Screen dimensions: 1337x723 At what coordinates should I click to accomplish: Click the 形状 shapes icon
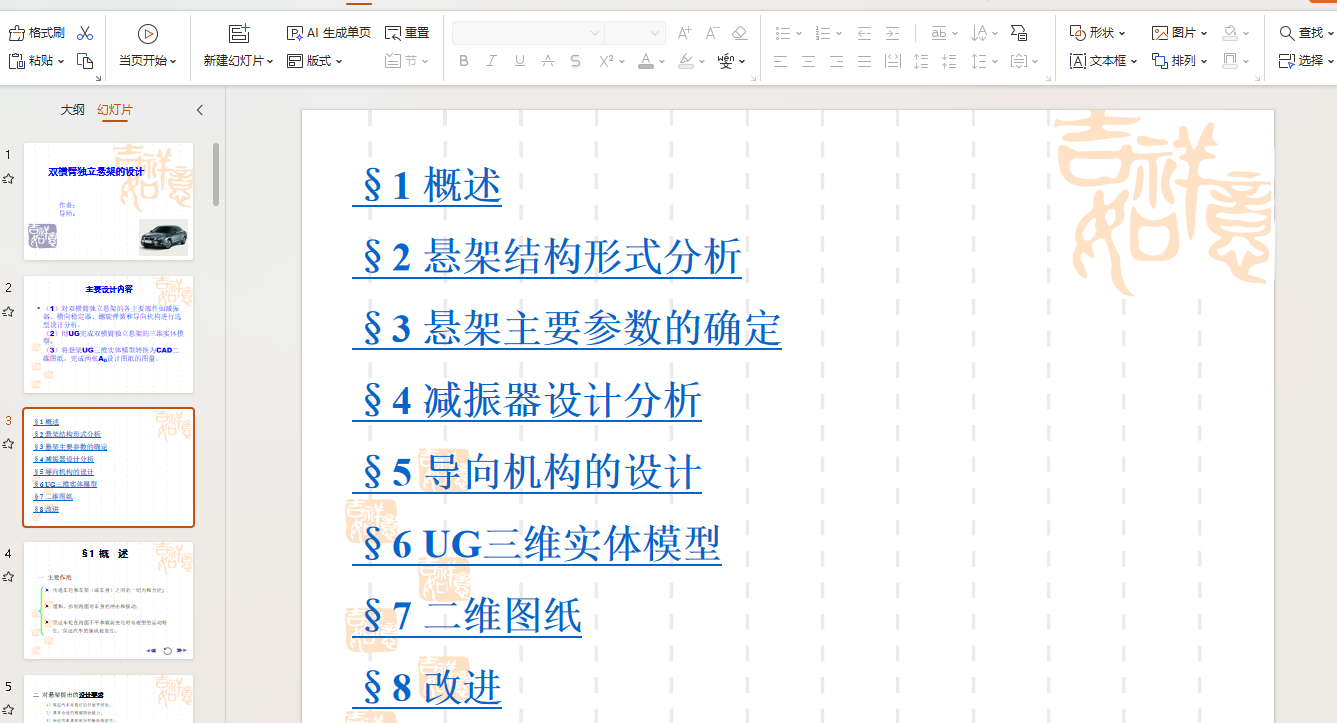point(1078,33)
